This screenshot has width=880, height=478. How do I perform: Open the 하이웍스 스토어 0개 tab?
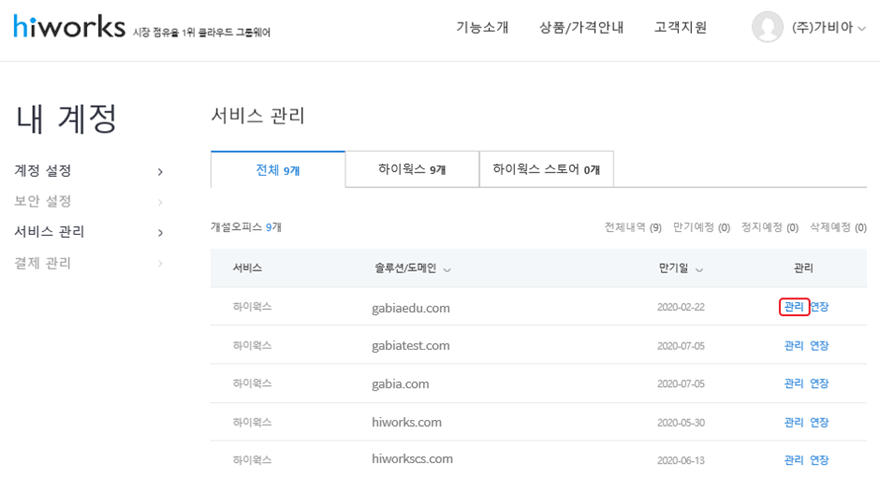click(x=546, y=170)
